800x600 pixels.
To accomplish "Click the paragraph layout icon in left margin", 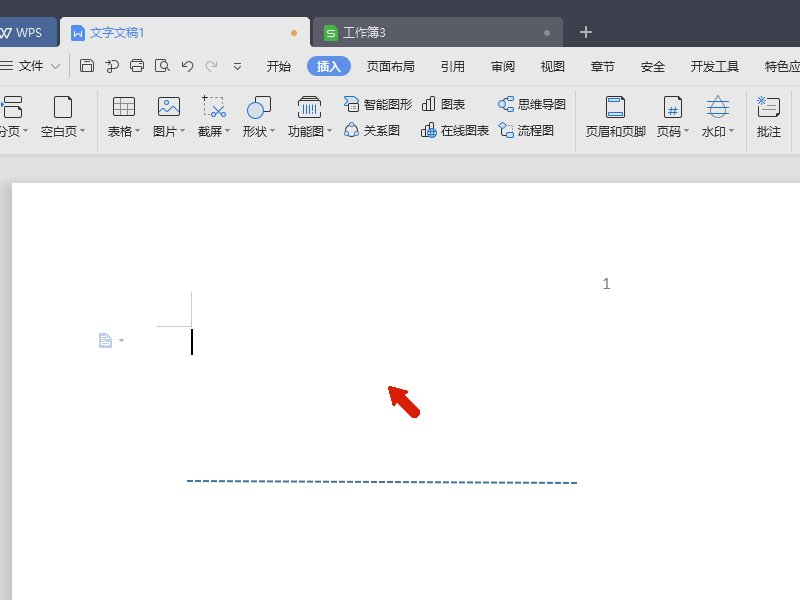I will [x=105, y=341].
